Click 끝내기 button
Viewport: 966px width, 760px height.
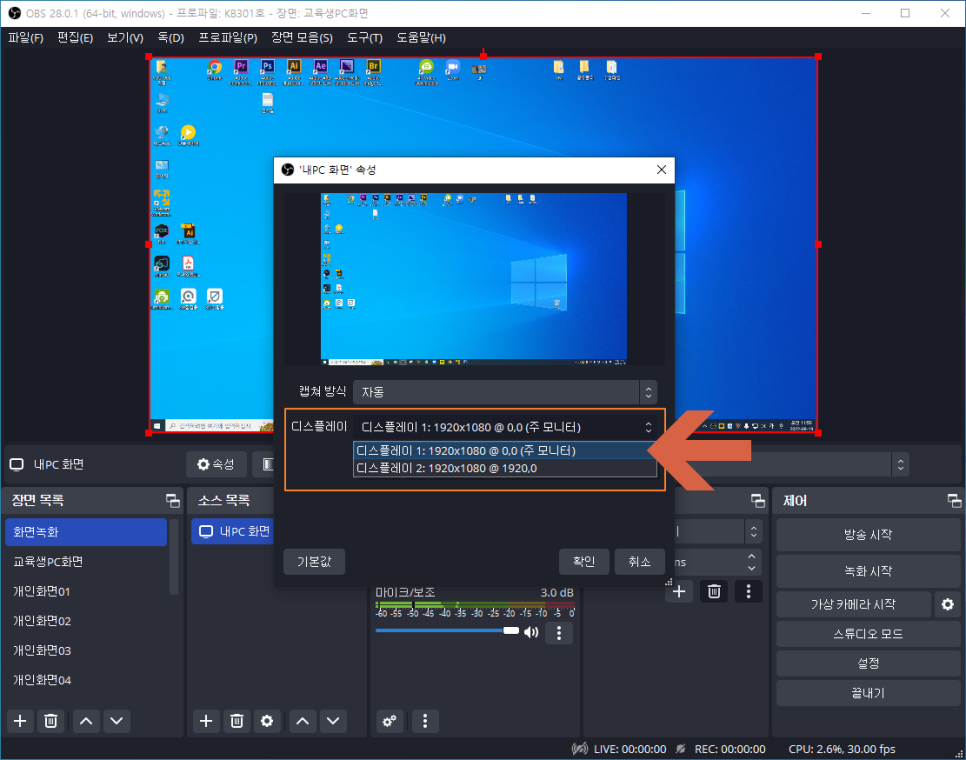[868, 693]
